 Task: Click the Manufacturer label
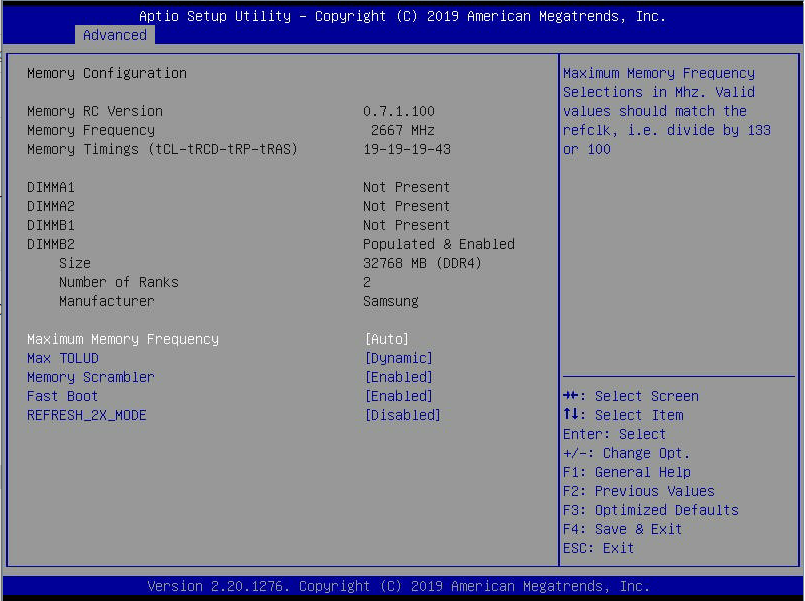[x=106, y=301]
